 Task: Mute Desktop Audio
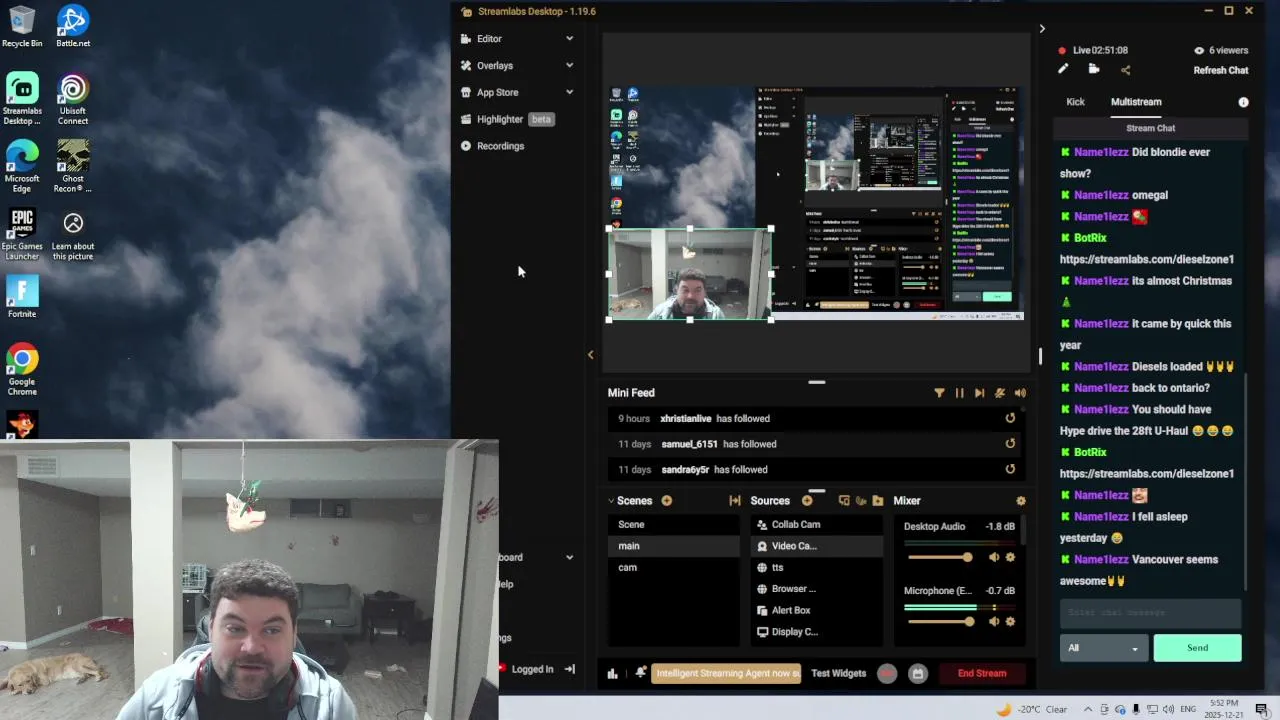click(994, 557)
